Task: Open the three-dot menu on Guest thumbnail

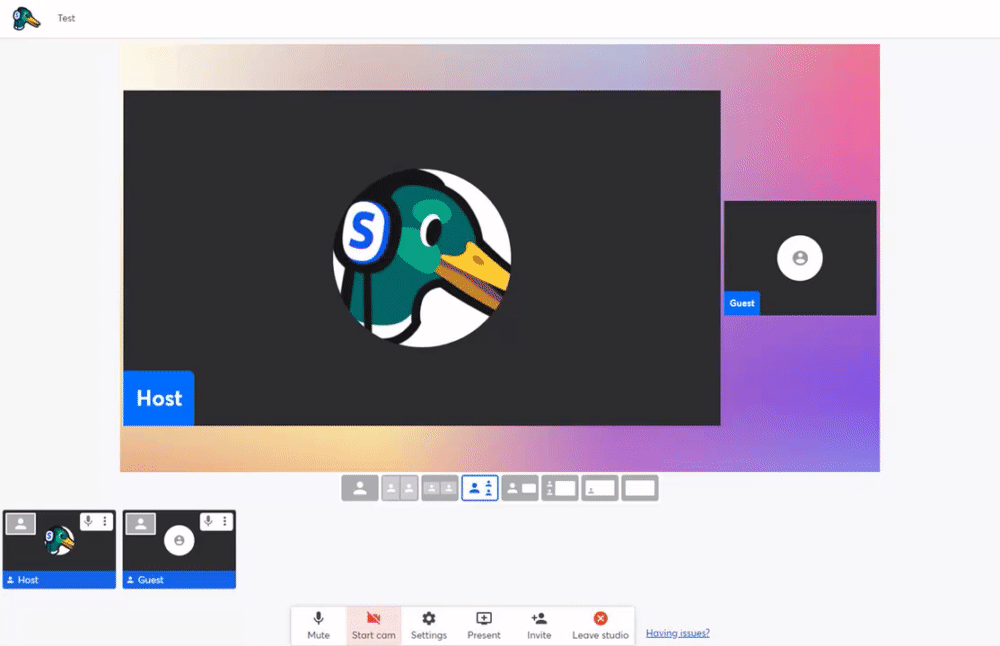Action: pos(224,522)
